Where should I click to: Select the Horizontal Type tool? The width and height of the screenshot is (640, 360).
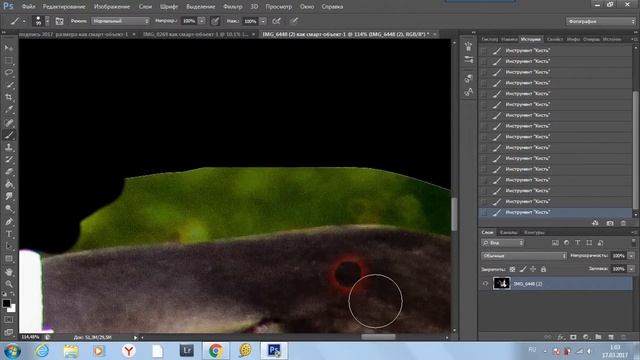(9, 234)
